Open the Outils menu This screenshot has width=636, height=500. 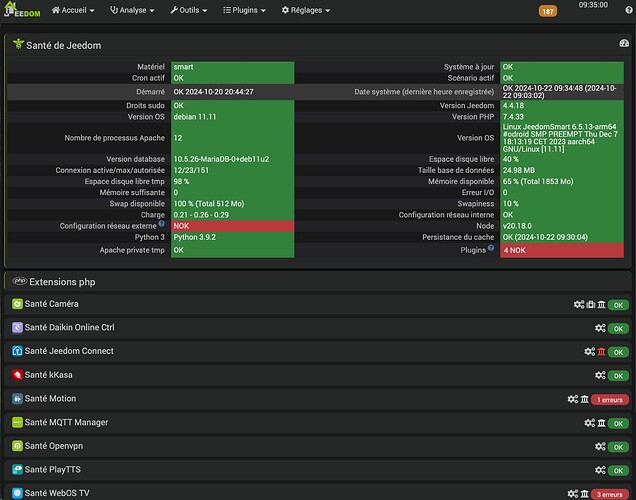(x=189, y=10)
